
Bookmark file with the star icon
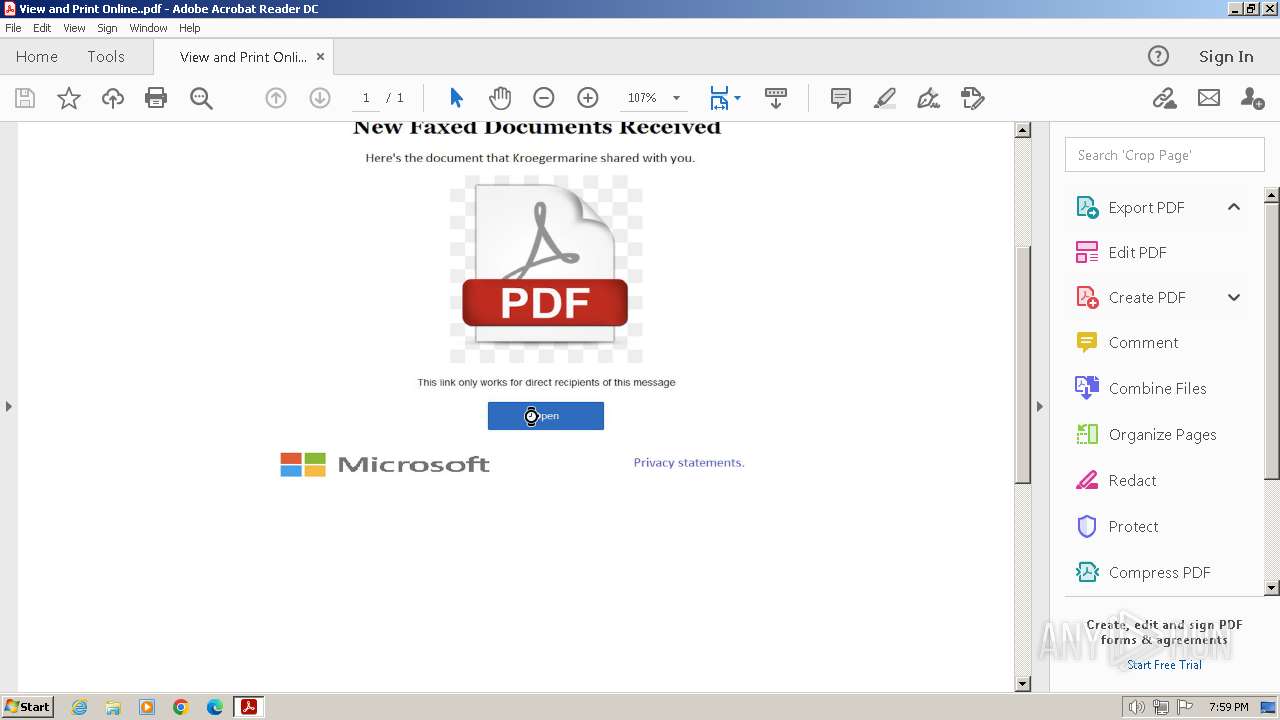point(69,98)
